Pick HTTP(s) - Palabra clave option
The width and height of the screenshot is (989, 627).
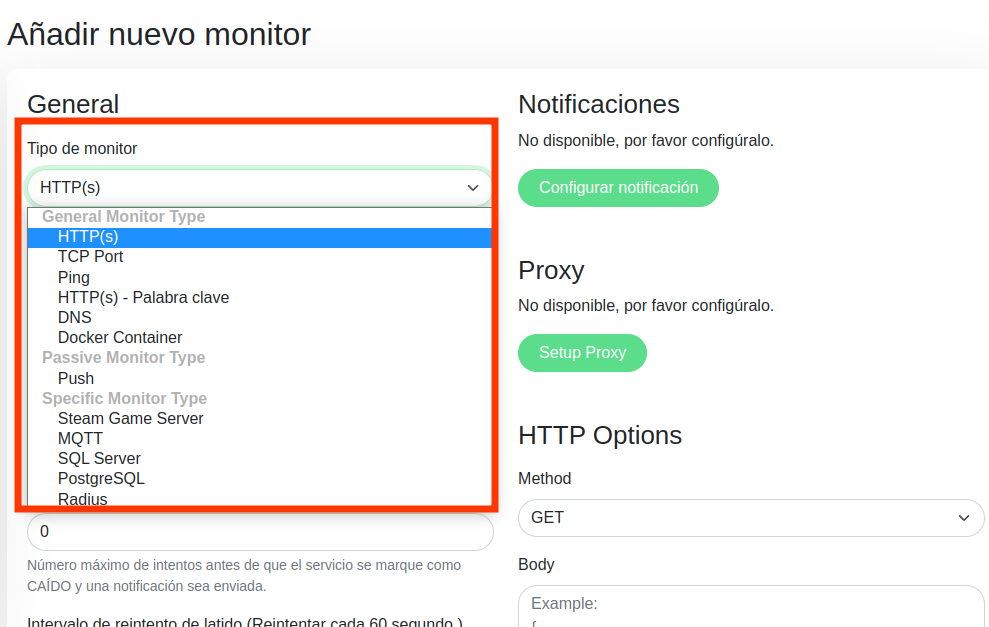pos(143,297)
